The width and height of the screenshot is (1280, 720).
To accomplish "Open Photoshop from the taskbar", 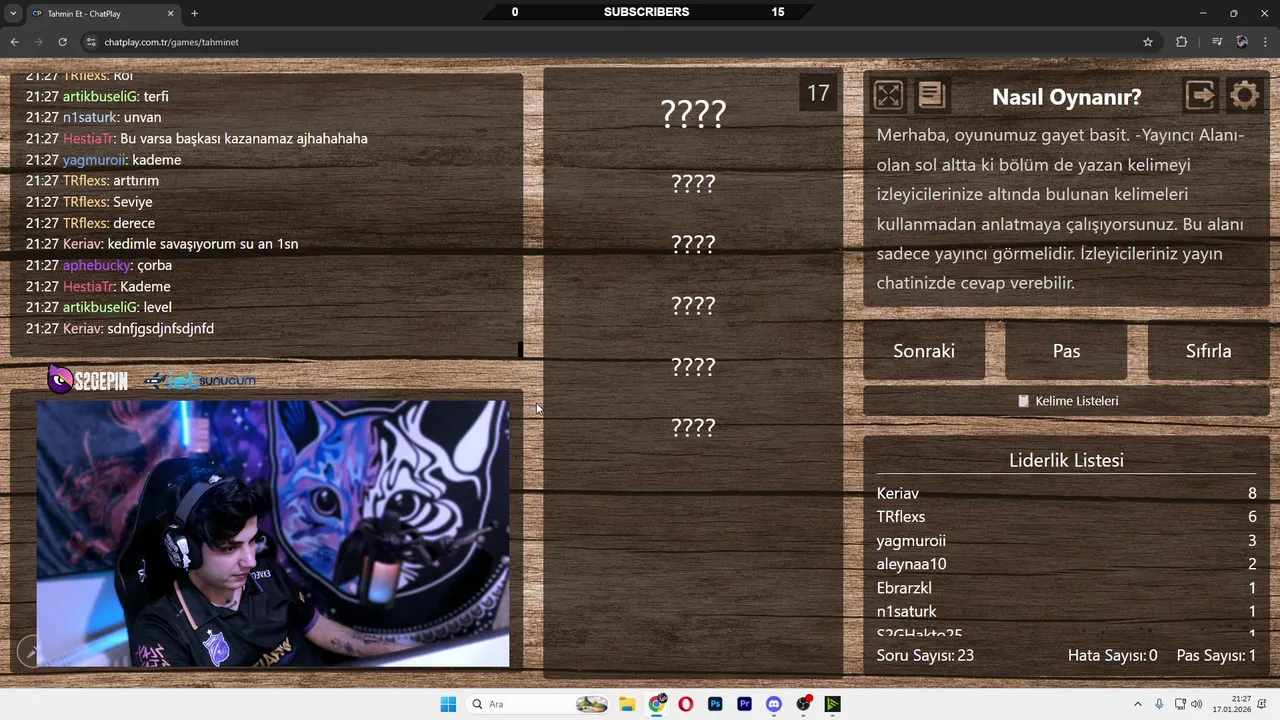I will [x=715, y=704].
